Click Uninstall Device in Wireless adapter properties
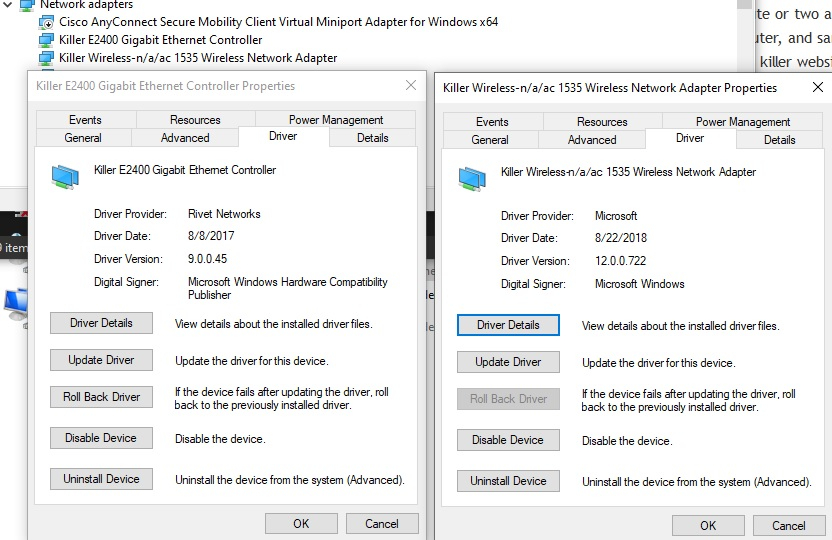Image resolution: width=832 pixels, height=540 pixels. coord(508,481)
